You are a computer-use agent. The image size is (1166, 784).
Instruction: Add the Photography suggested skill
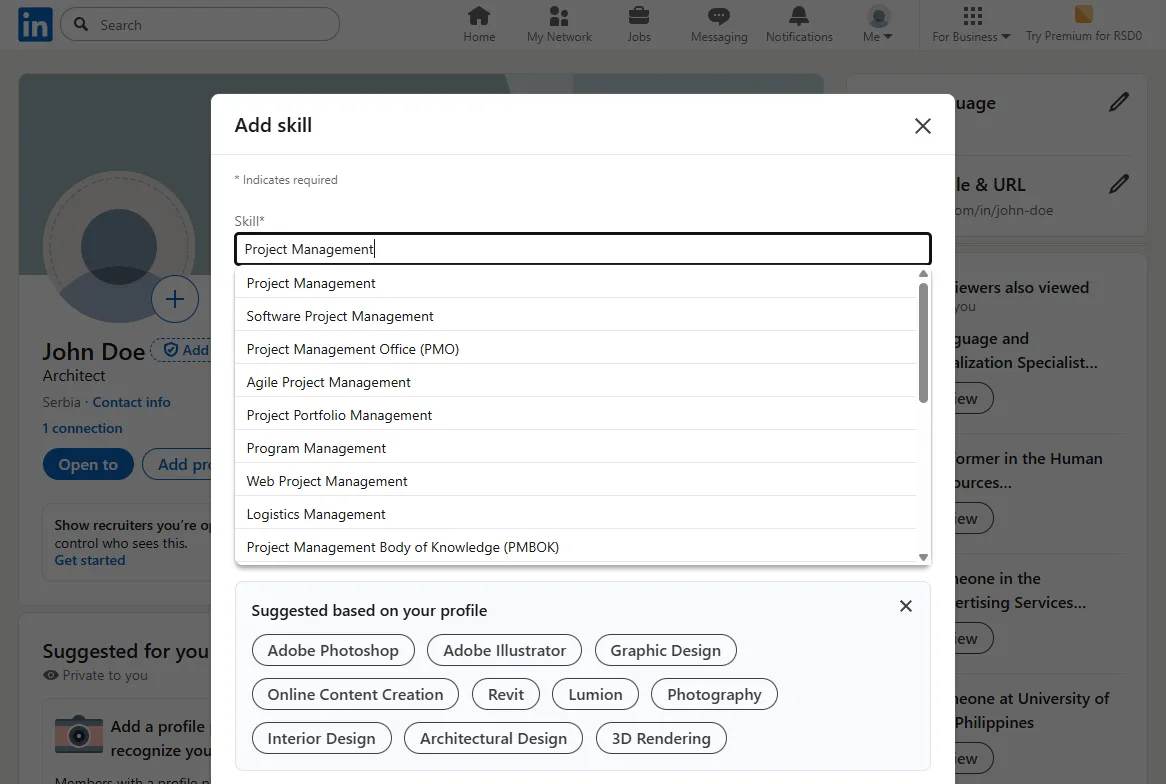pyautogui.click(x=714, y=694)
